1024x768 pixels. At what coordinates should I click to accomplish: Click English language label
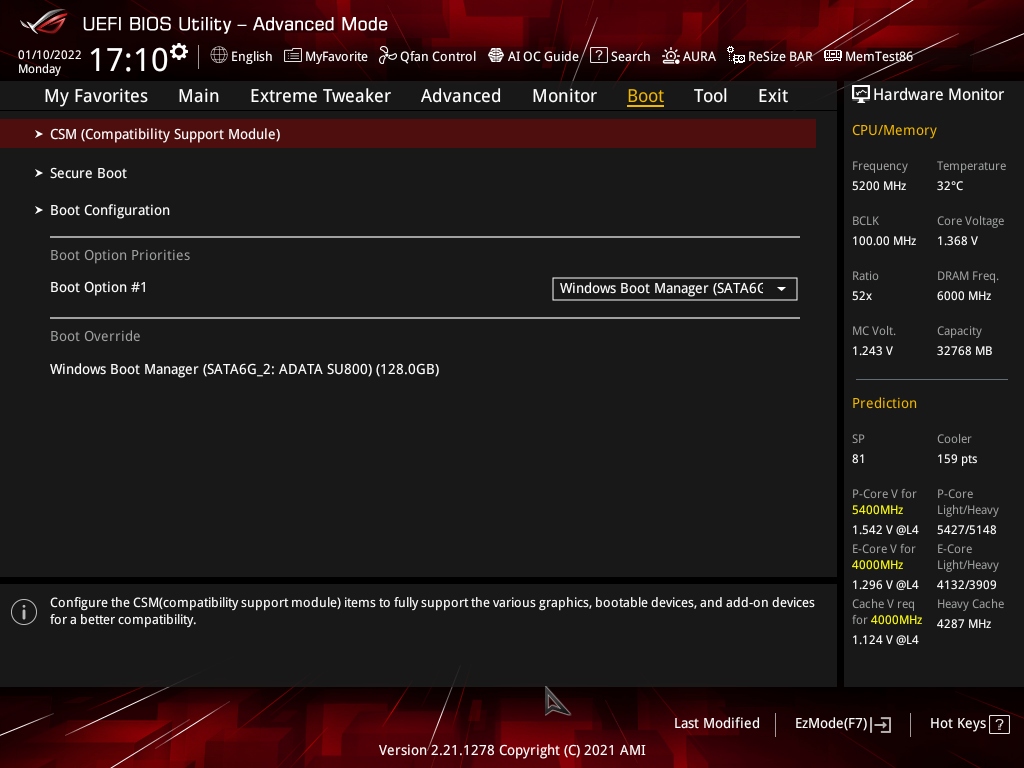[251, 57]
